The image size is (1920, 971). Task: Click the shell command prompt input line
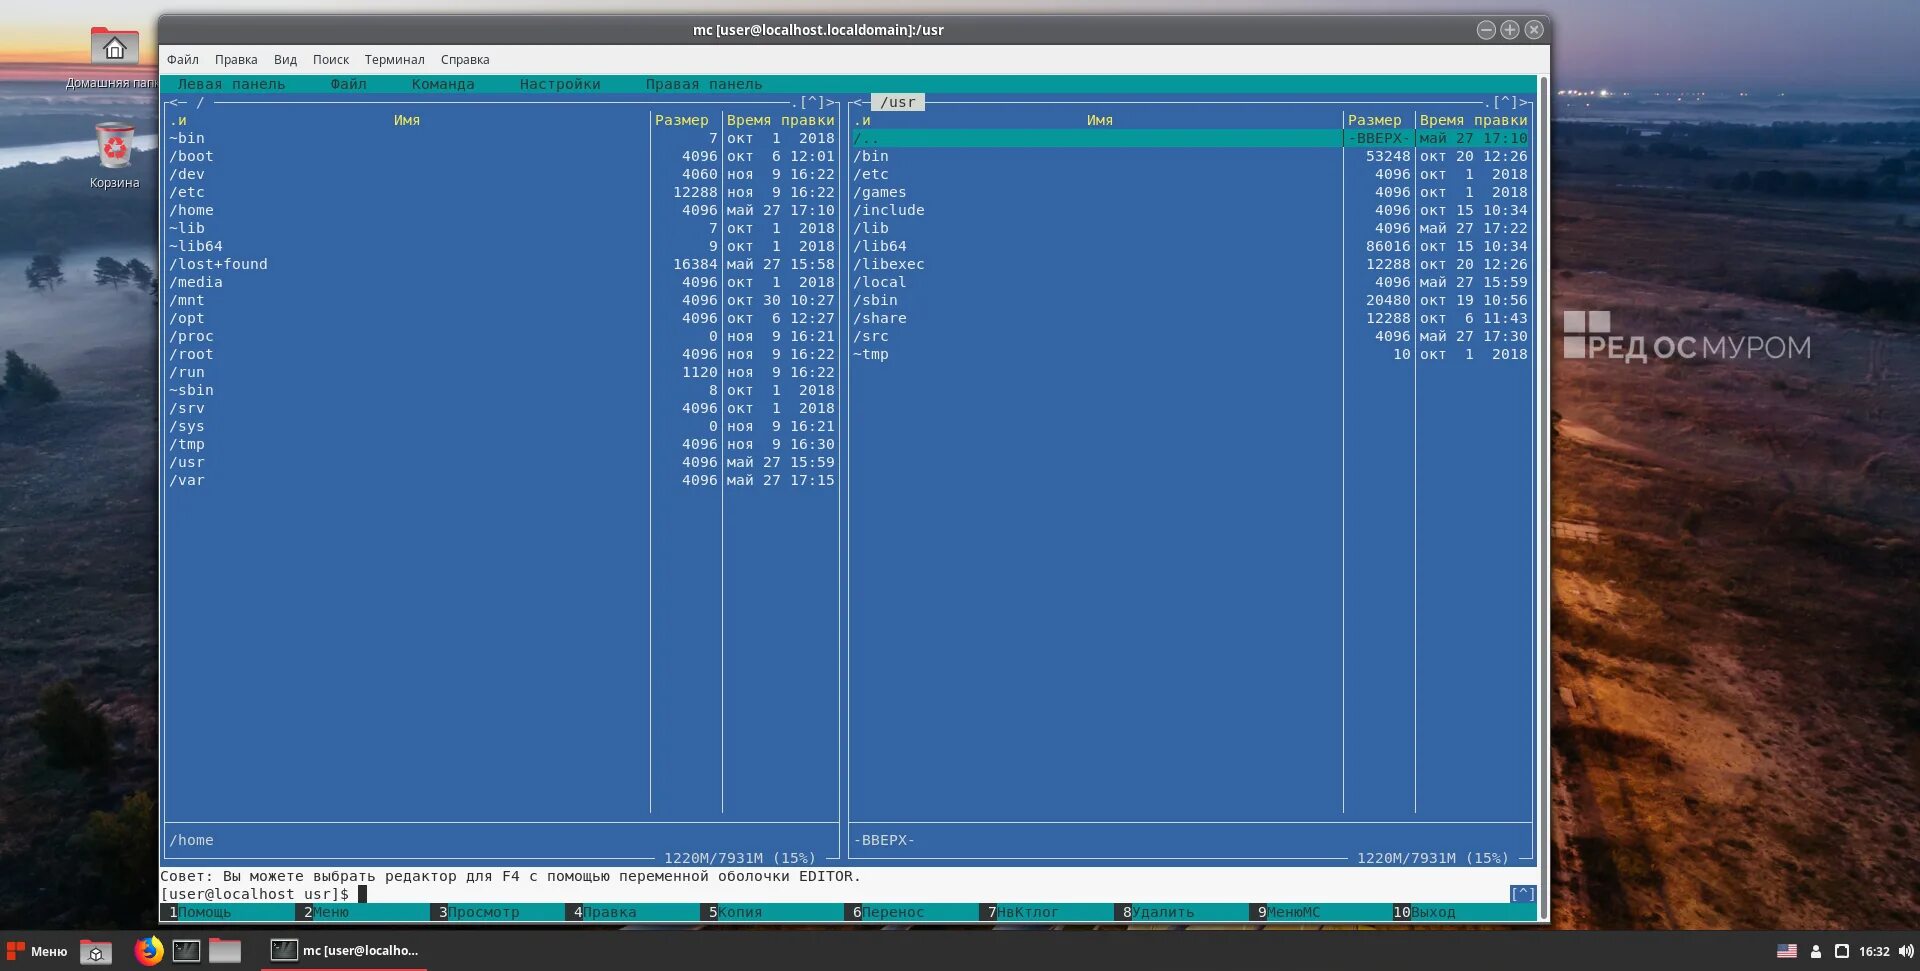tap(834, 894)
